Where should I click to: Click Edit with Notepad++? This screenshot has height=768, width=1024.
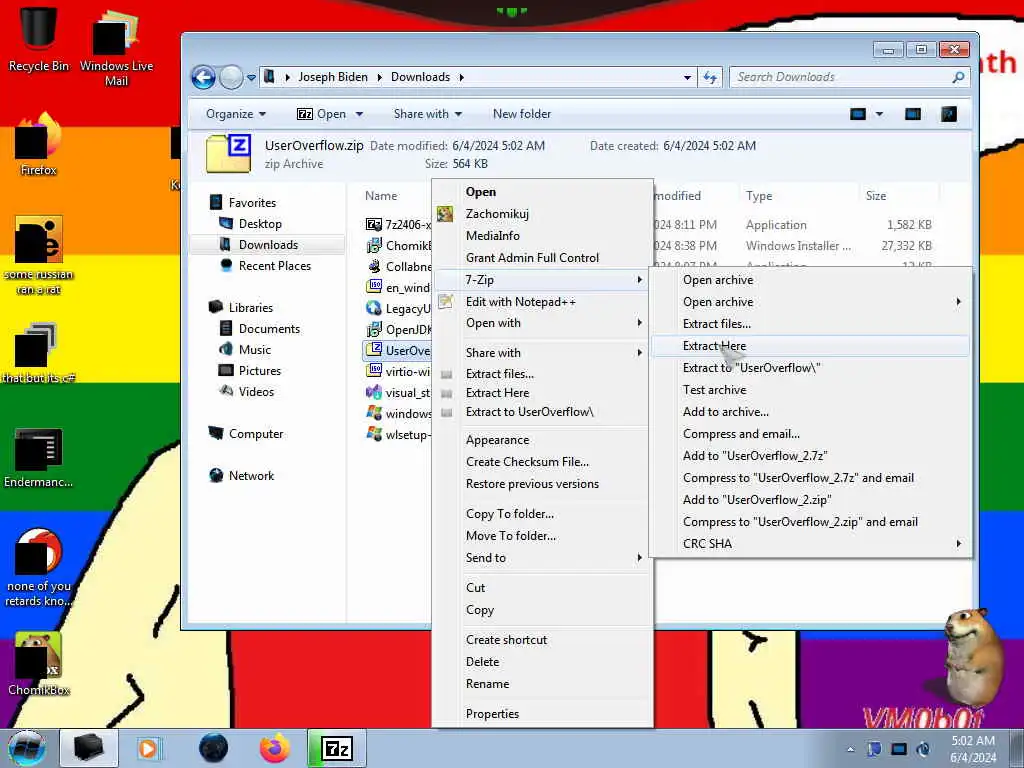[x=541, y=302]
